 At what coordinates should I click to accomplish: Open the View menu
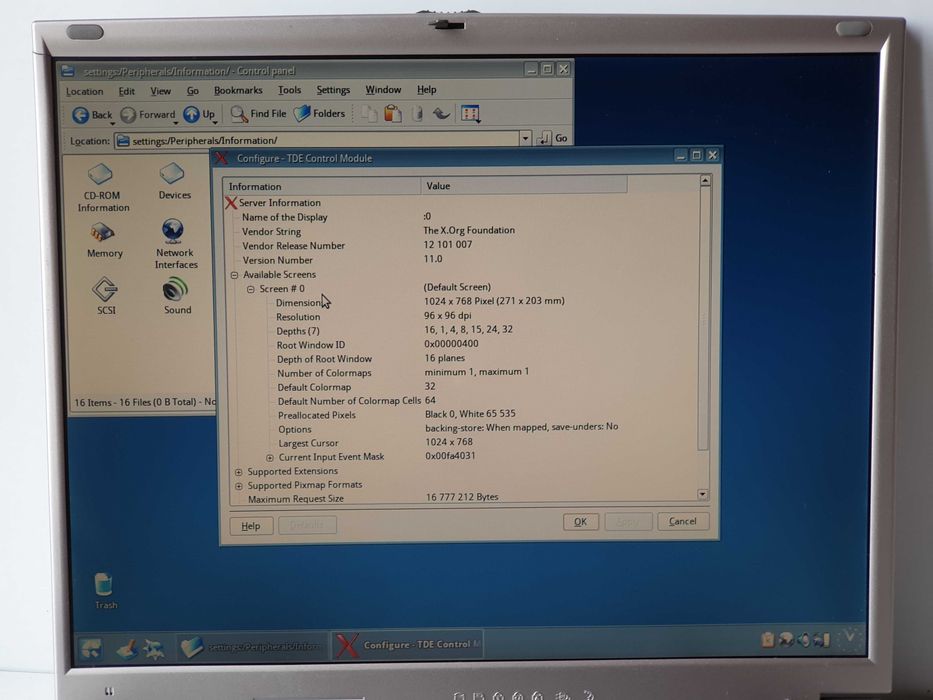click(160, 91)
